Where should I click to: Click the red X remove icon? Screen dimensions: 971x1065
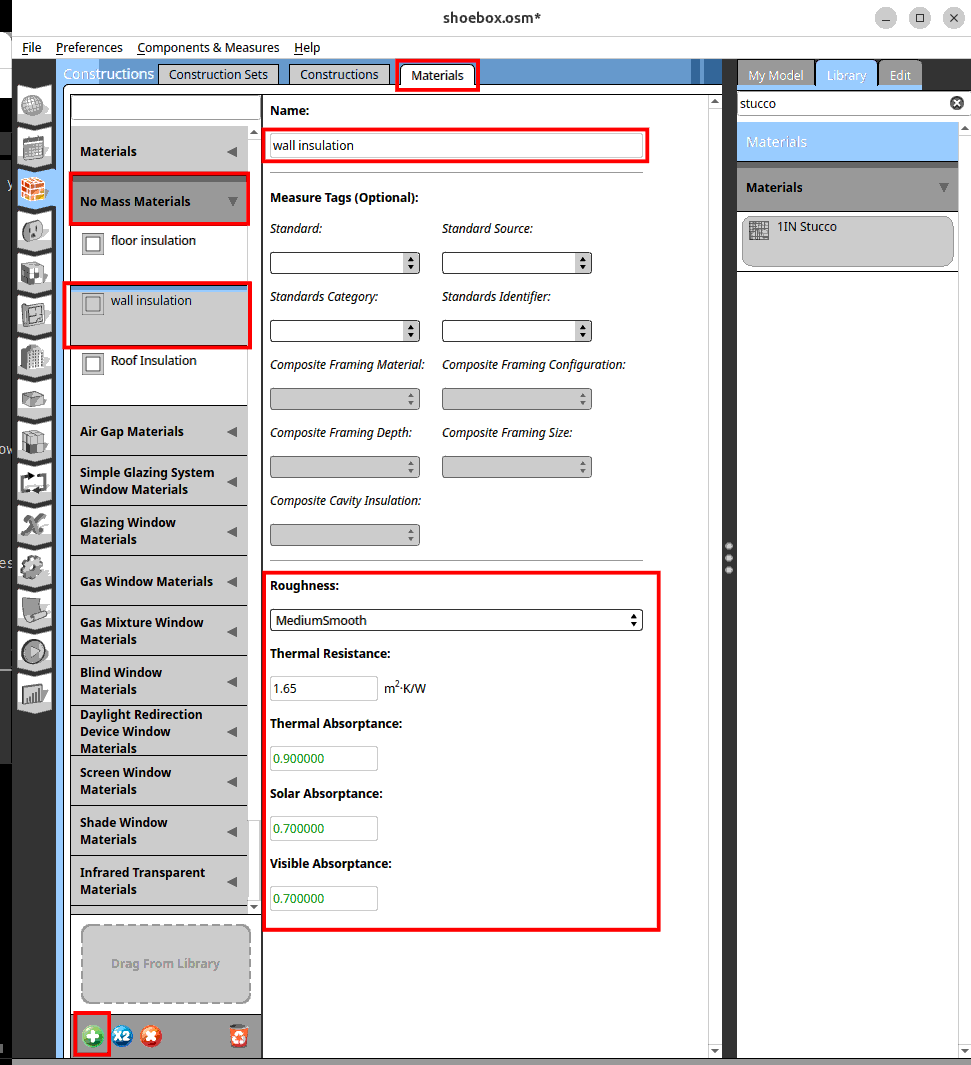point(150,1036)
